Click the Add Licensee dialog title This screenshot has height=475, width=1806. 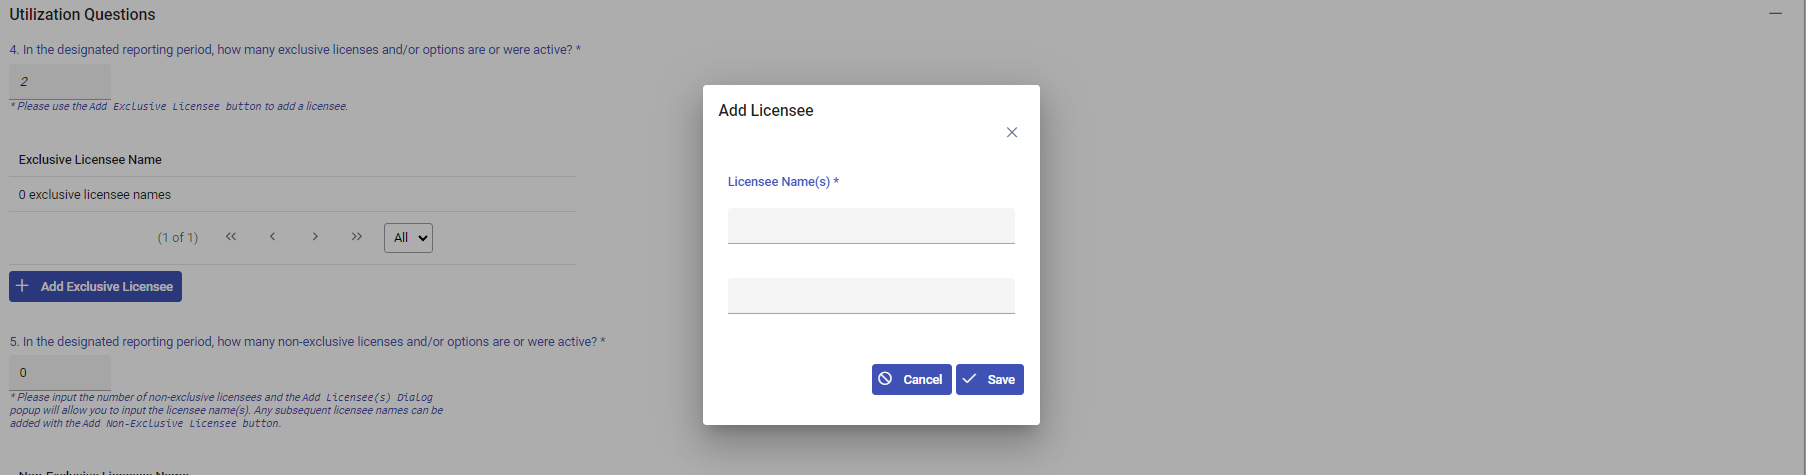(x=765, y=111)
